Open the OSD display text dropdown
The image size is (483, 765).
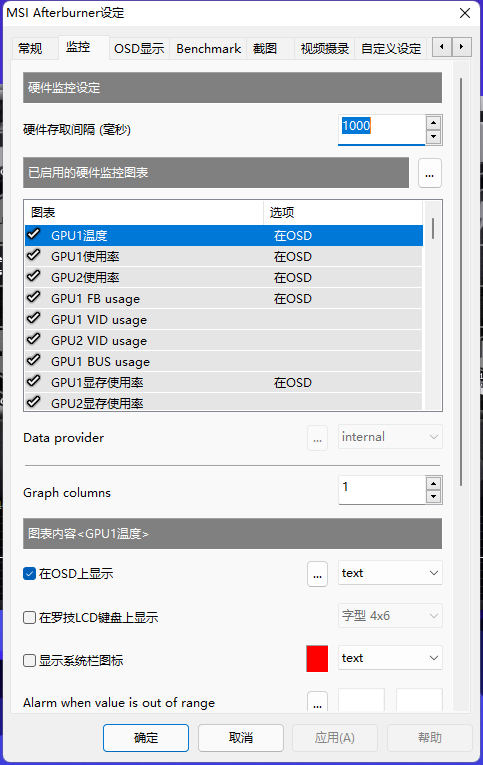tap(390, 573)
